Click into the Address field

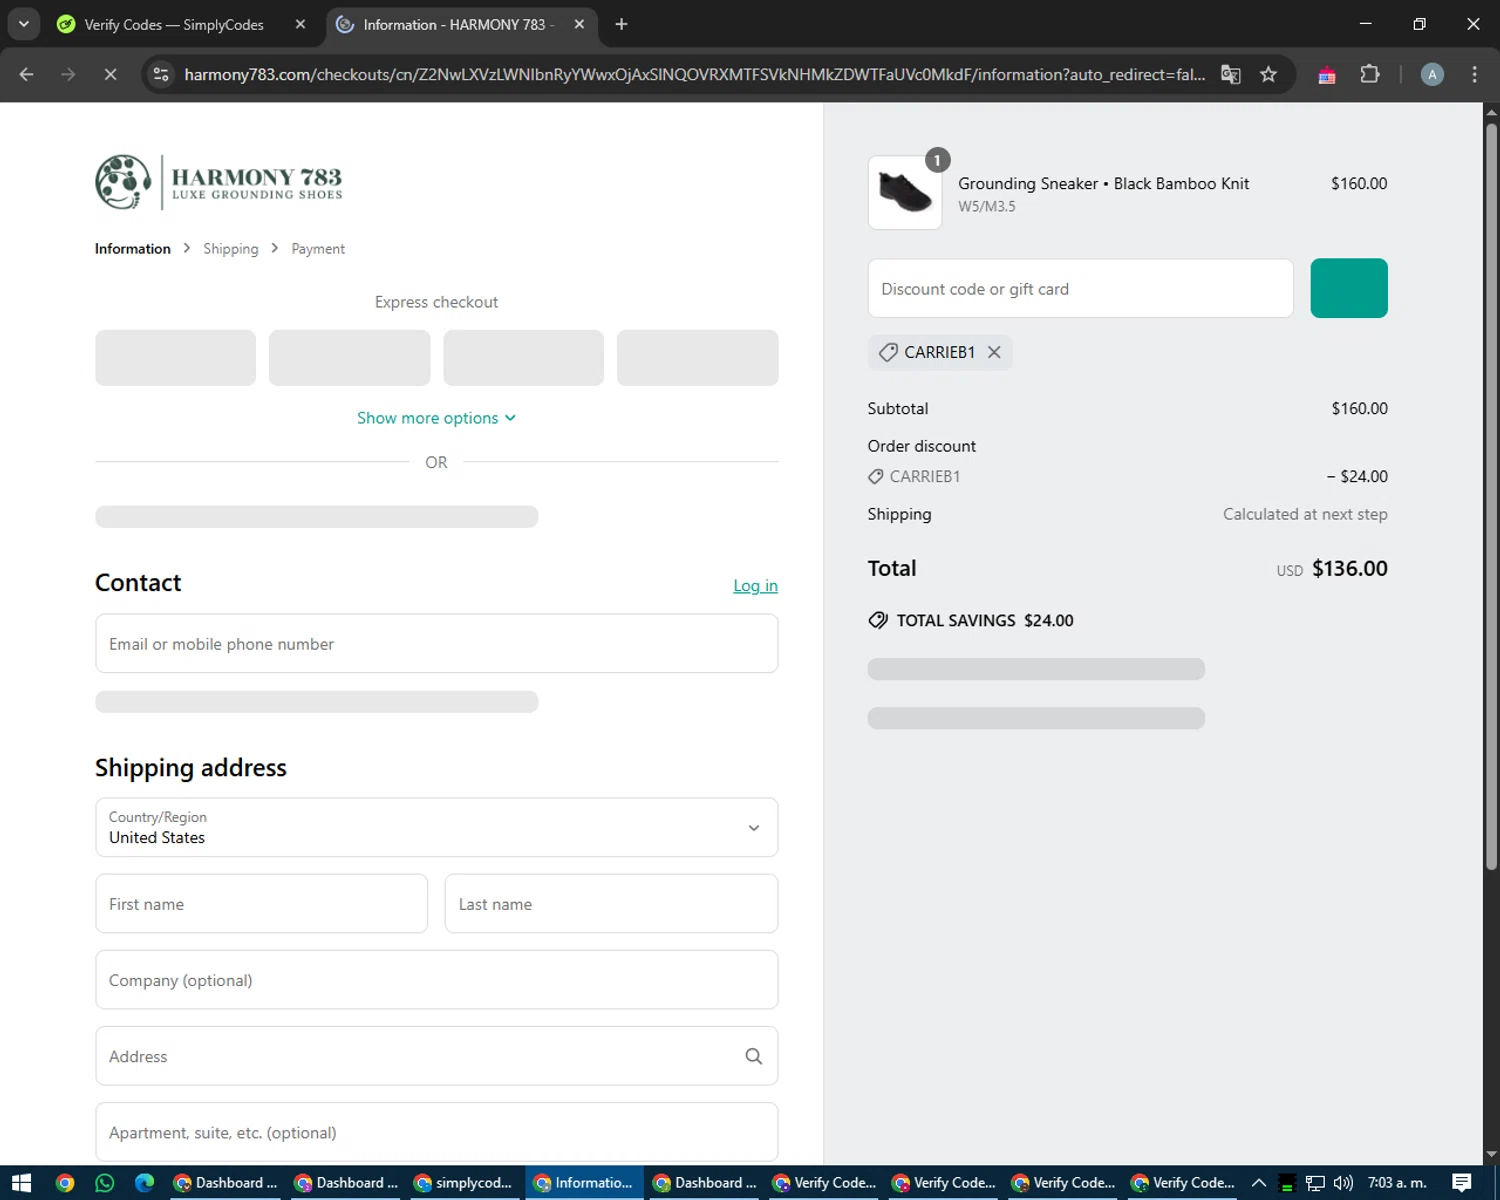pos(436,1056)
